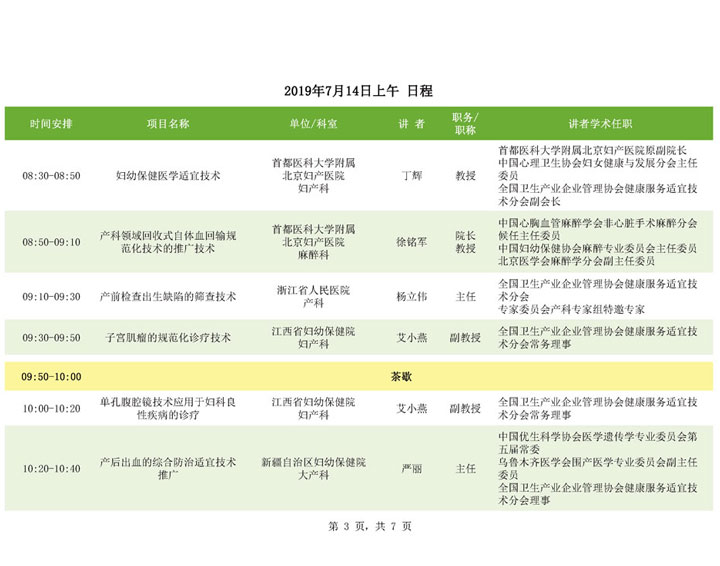Click '主任' title in 杨立伟 row
The height and width of the screenshot is (566, 720).
[x=465, y=297]
